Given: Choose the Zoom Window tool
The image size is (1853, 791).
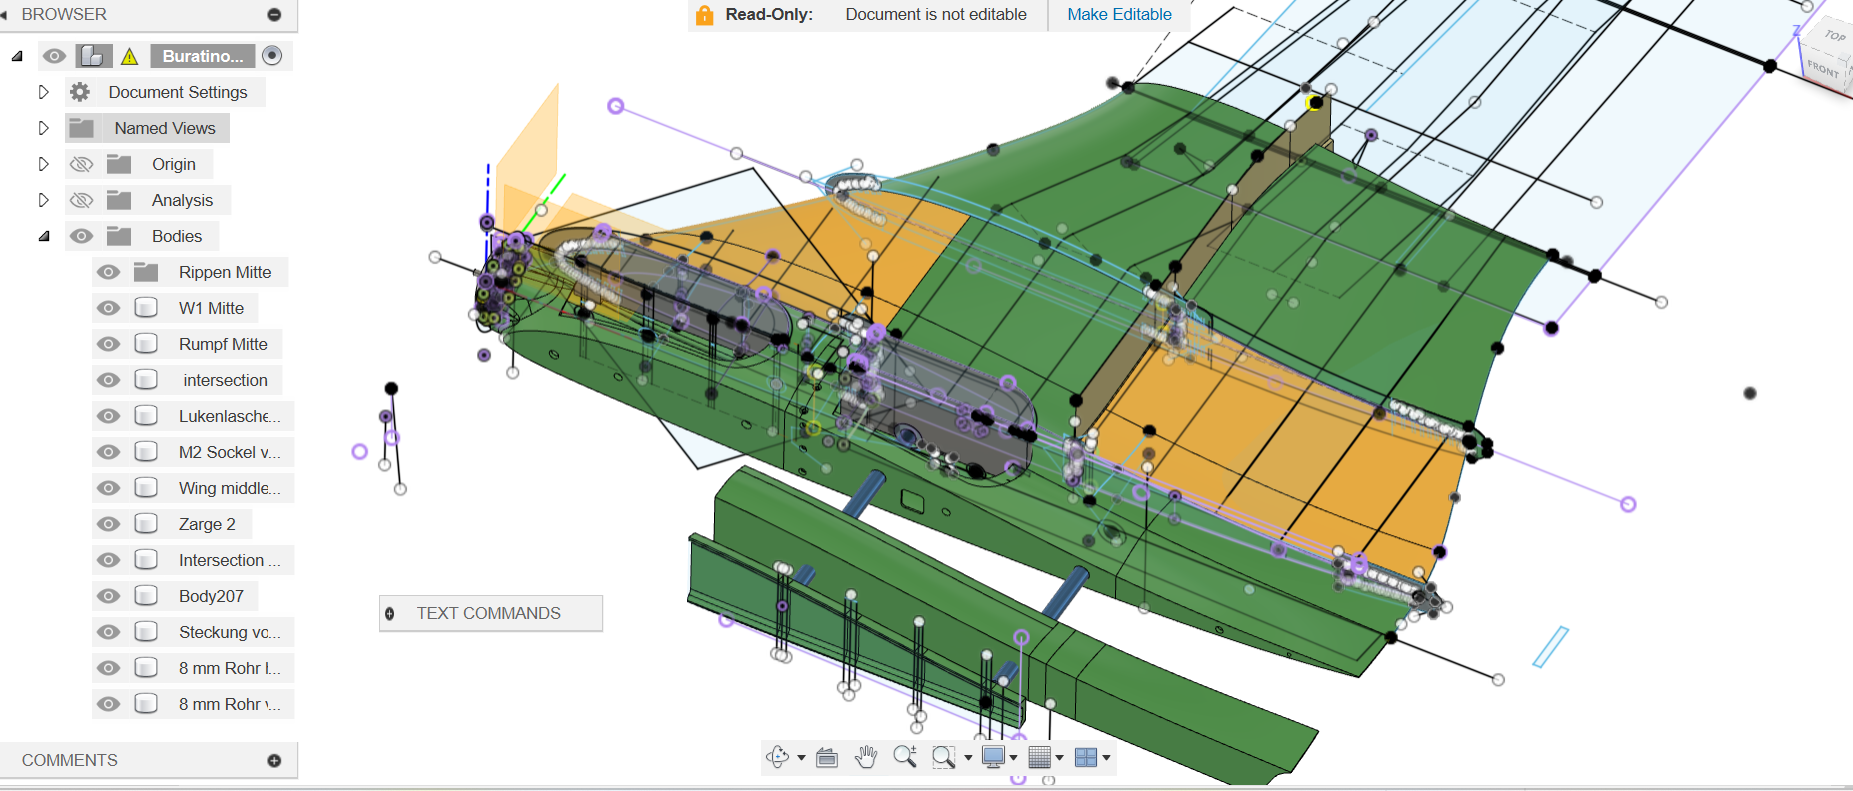Looking at the screenshot, I should [943, 757].
